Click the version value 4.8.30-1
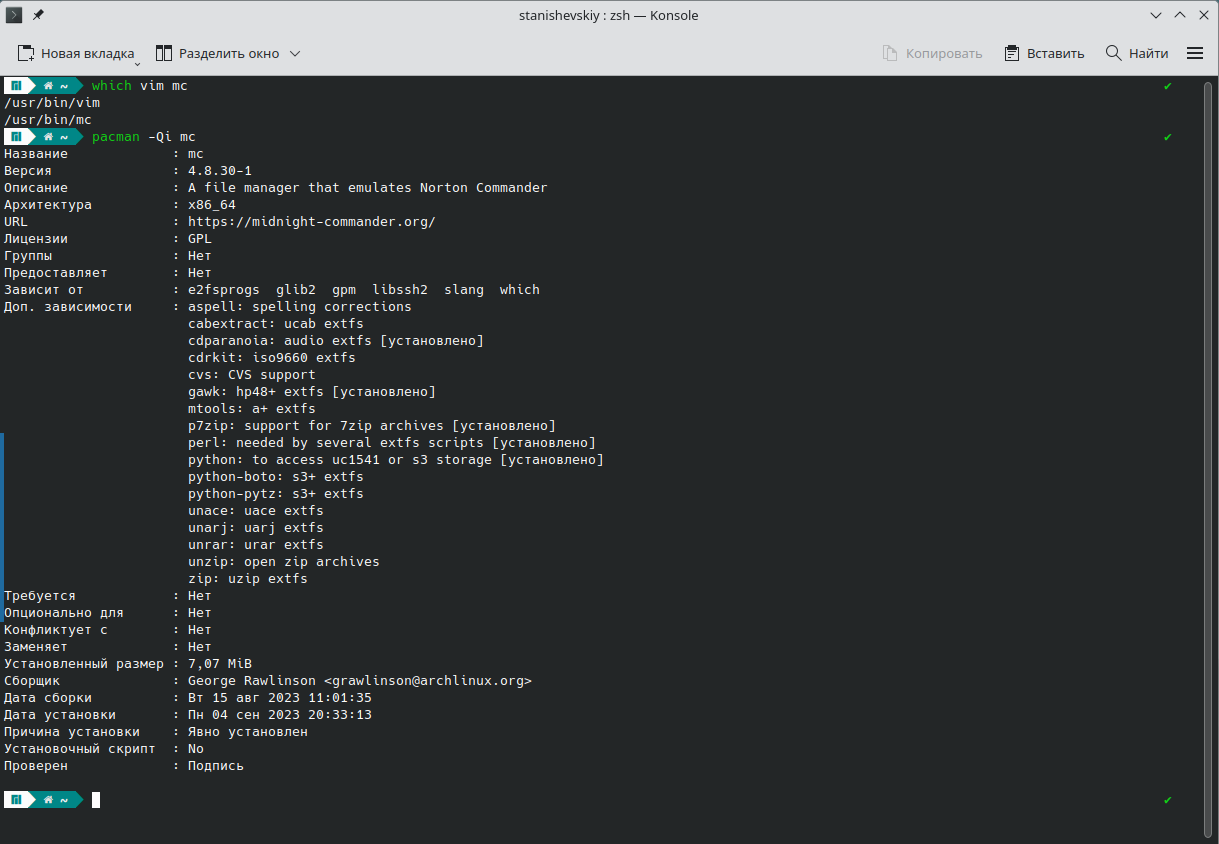The image size is (1219, 844). [220, 171]
